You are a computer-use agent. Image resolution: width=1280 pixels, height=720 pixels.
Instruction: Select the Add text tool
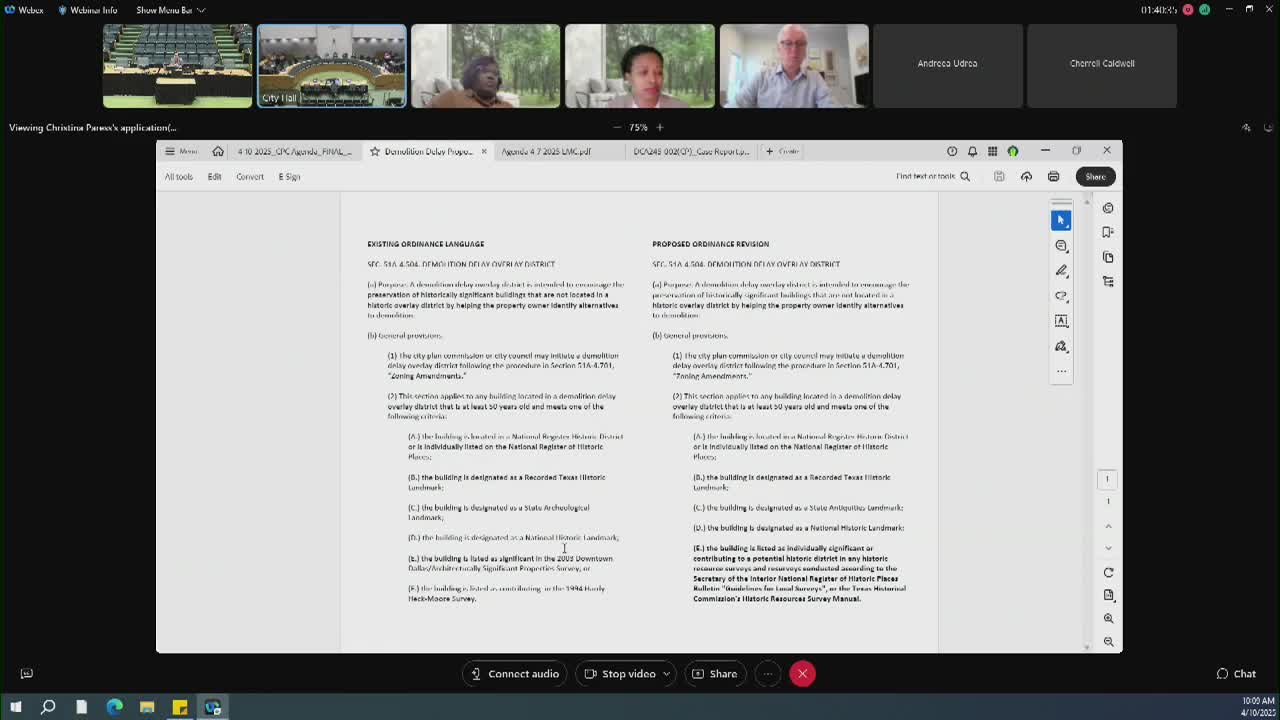click(x=1061, y=320)
